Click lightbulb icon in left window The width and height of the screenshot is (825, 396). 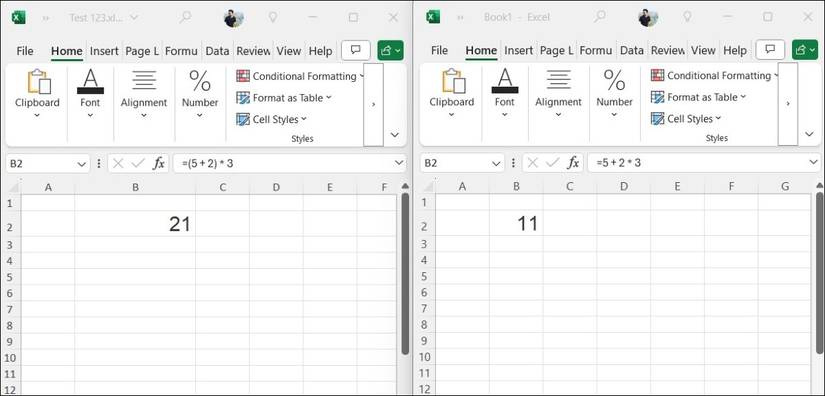(273, 17)
